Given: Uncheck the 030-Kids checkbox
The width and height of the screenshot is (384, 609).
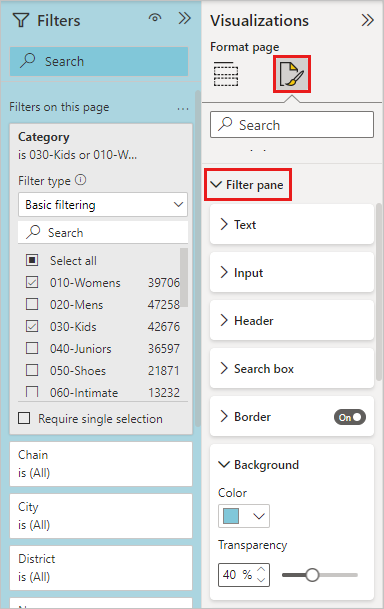Looking at the screenshot, I should click(32, 326).
